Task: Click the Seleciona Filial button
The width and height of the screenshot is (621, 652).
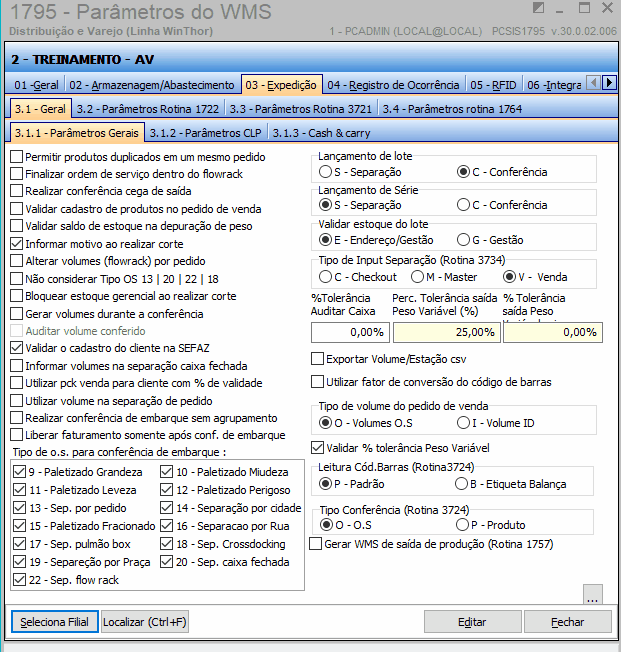Action: (54, 622)
